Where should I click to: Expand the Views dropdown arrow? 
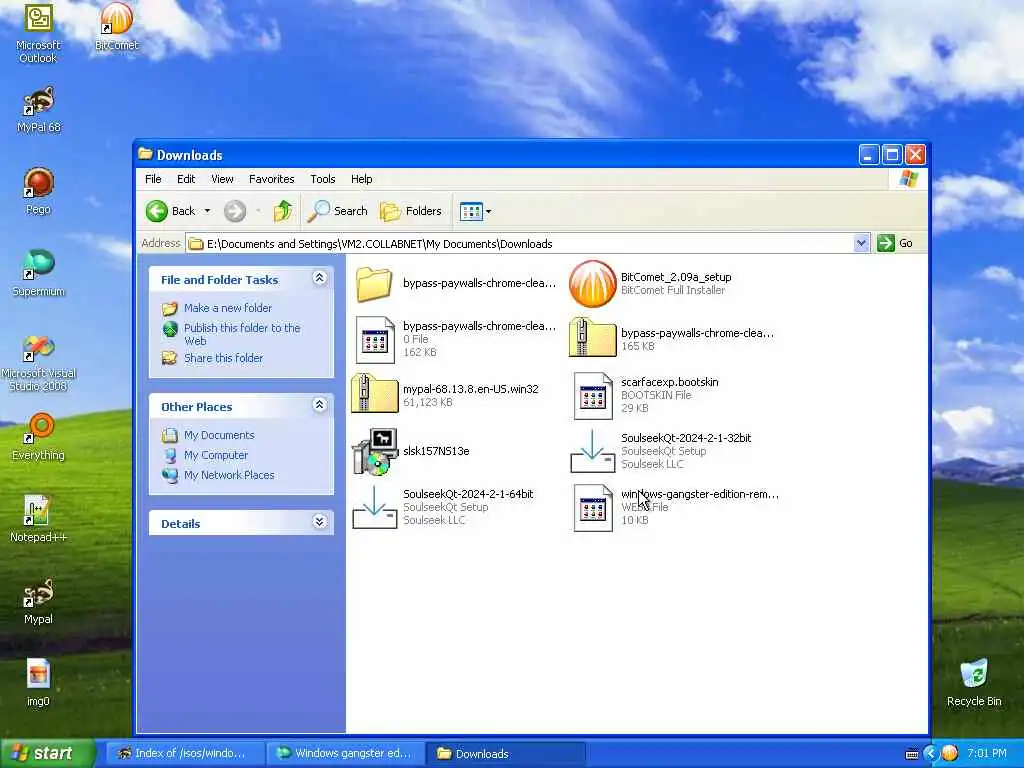coord(488,211)
